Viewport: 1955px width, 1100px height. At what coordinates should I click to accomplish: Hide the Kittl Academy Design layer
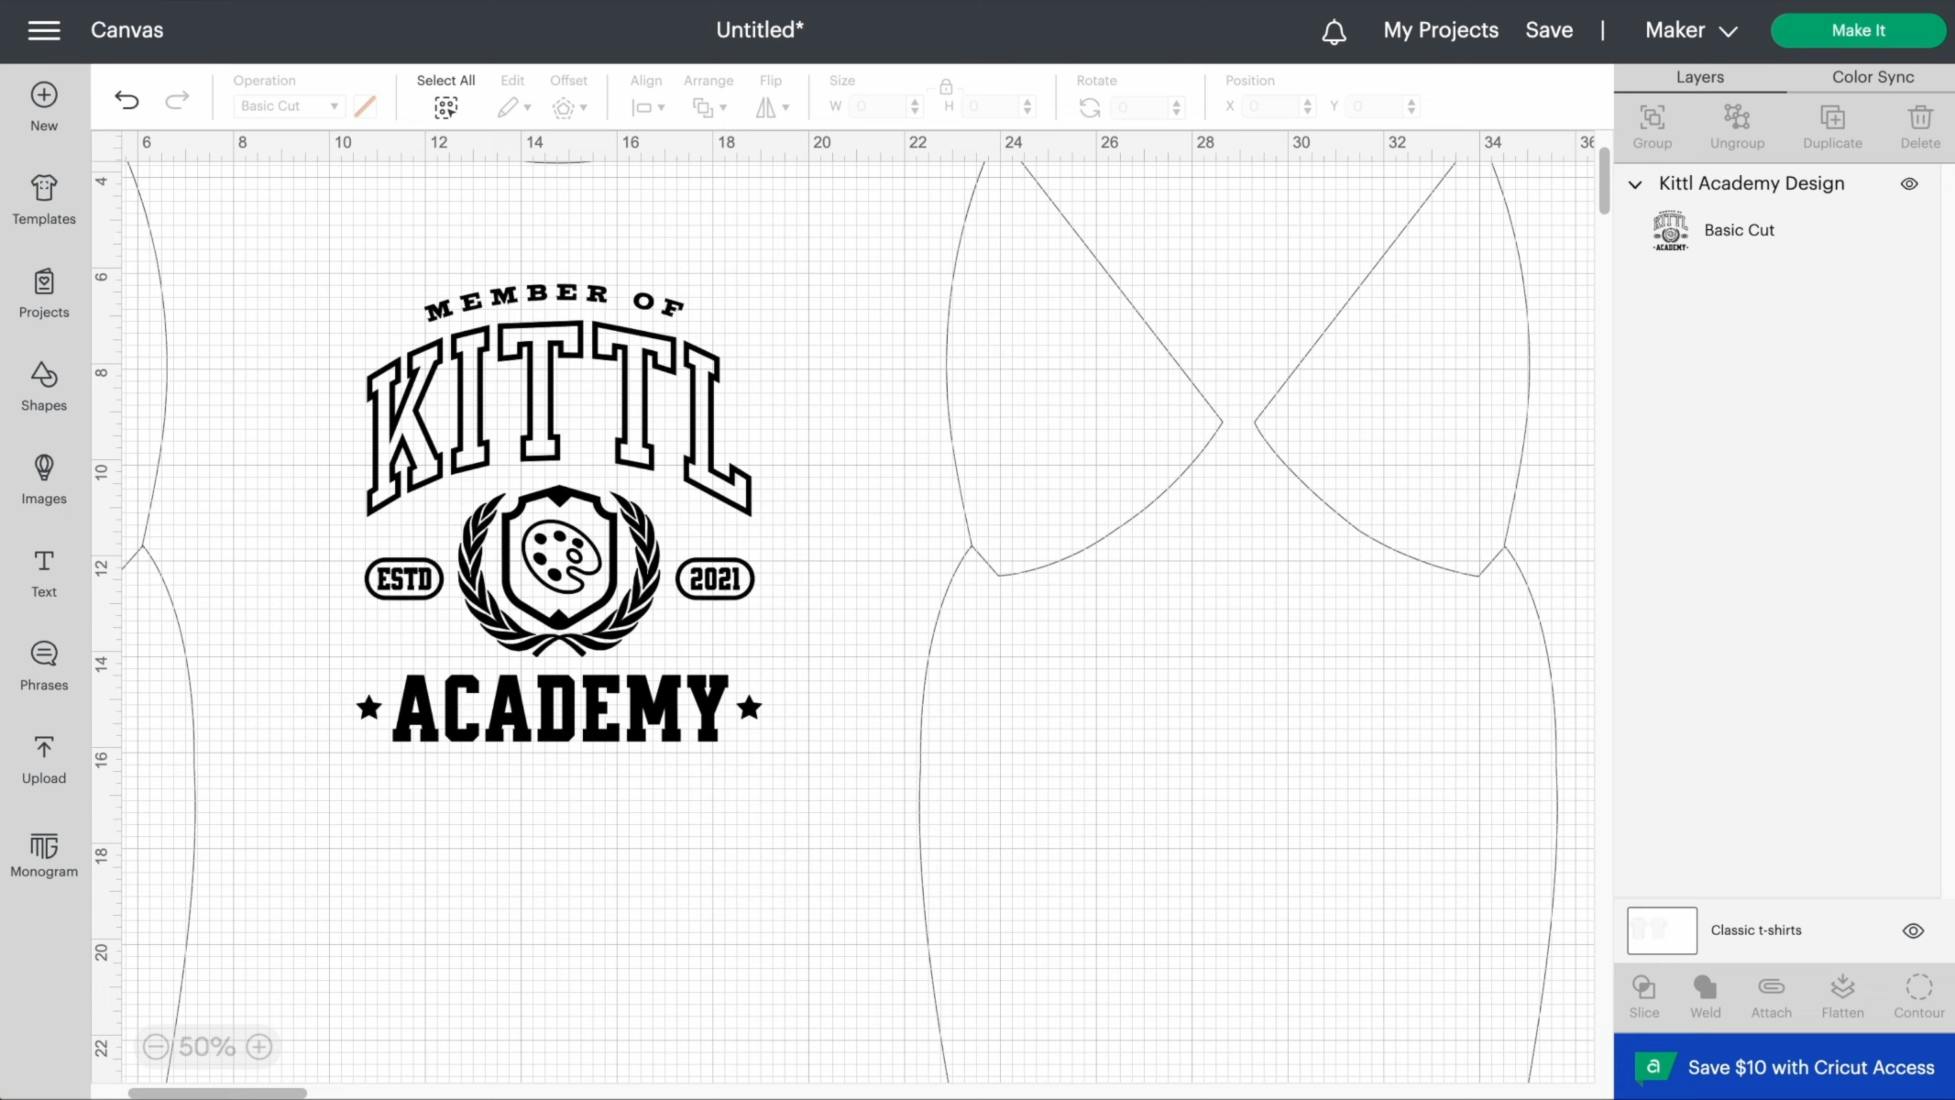(x=1909, y=183)
